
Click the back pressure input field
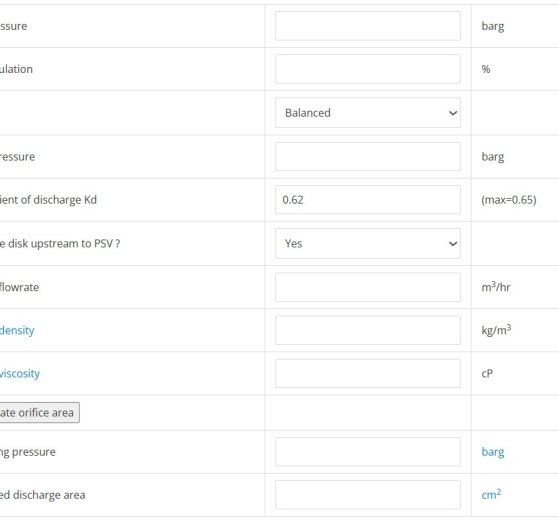368,157
